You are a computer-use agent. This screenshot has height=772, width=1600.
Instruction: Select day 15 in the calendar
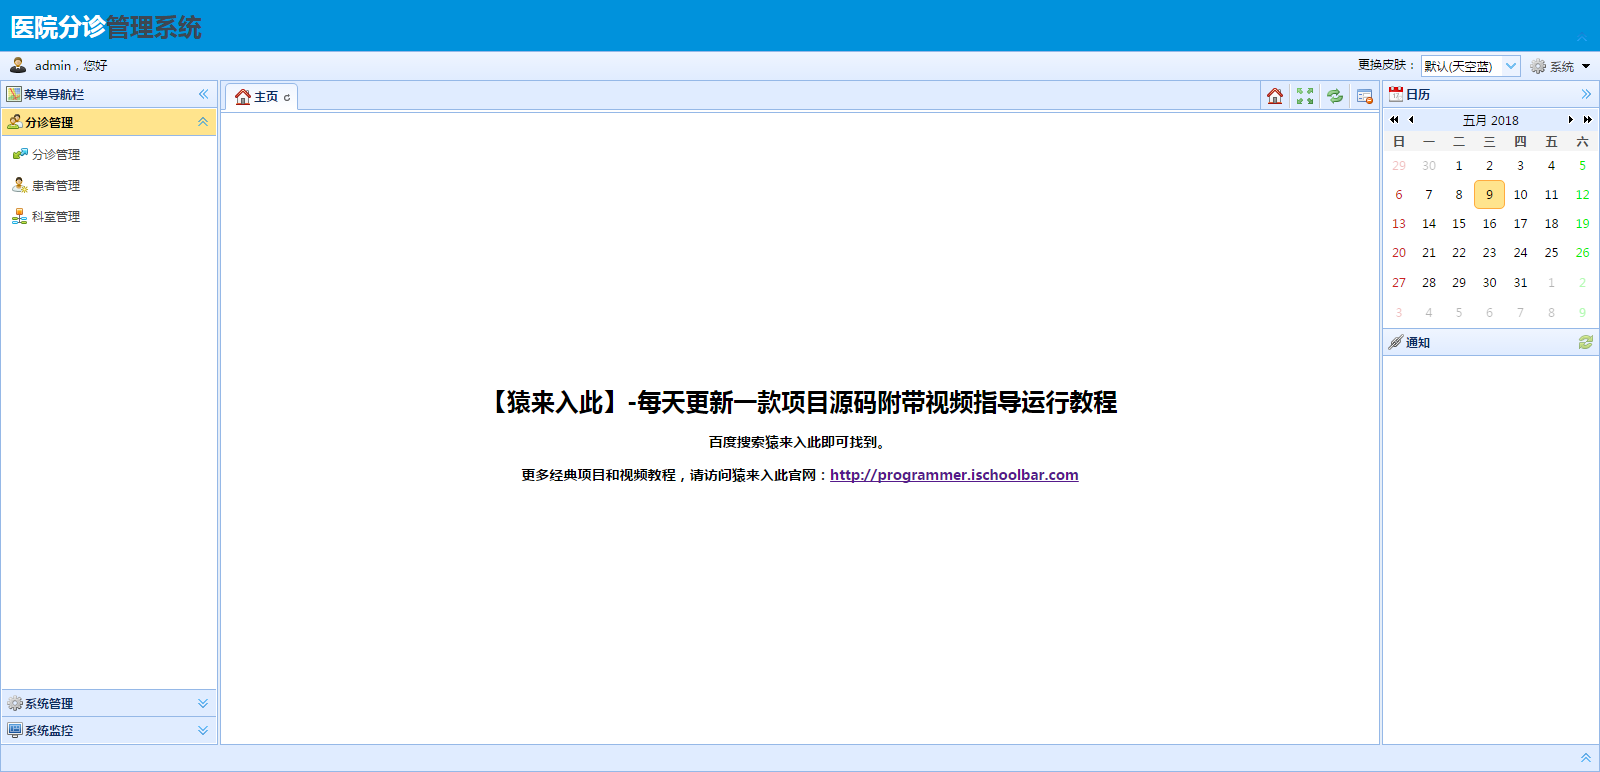1459,223
